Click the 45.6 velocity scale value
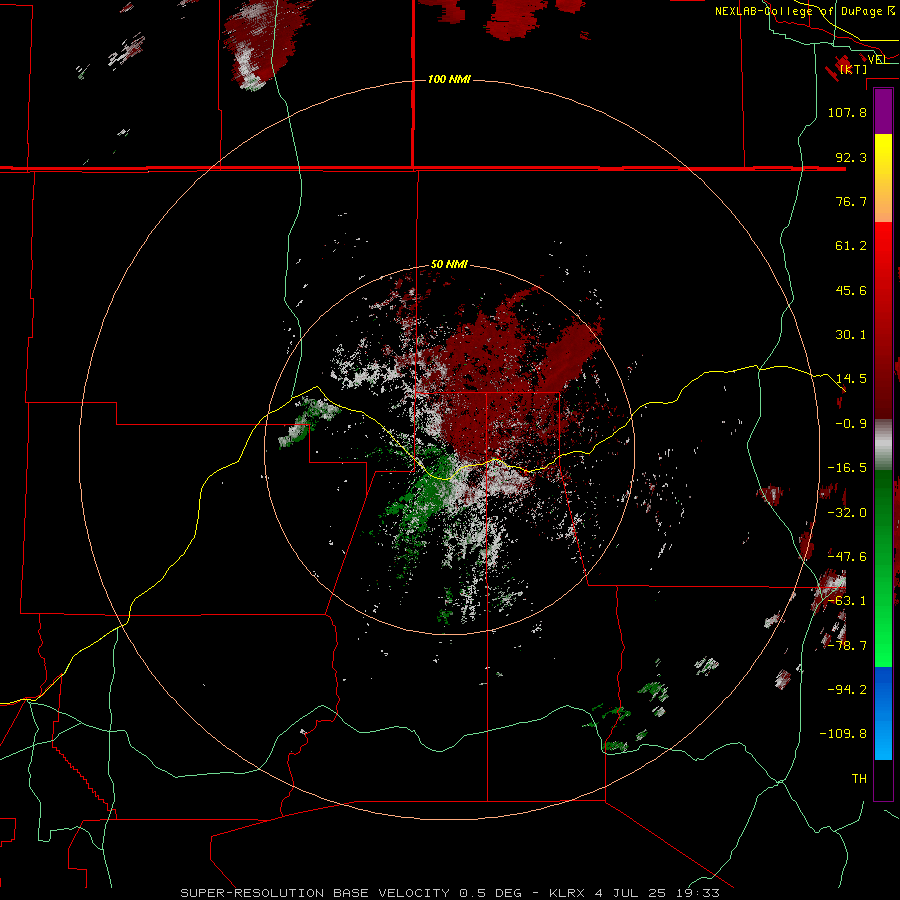Viewport: 900px width, 900px height. pyautogui.click(x=851, y=290)
